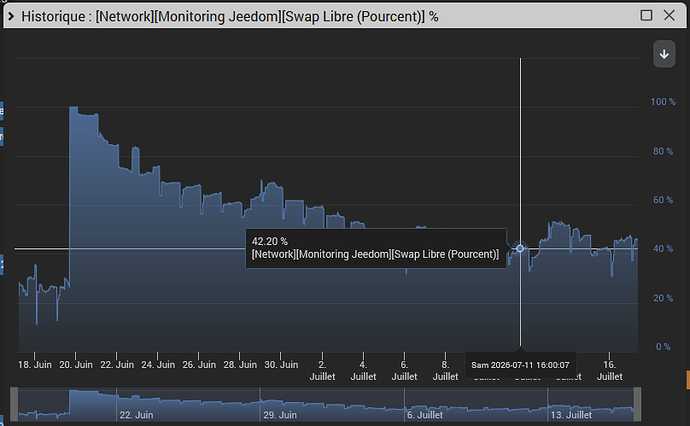
Task: Click the 22. Juin marker in navigator
Action: (x=136, y=415)
